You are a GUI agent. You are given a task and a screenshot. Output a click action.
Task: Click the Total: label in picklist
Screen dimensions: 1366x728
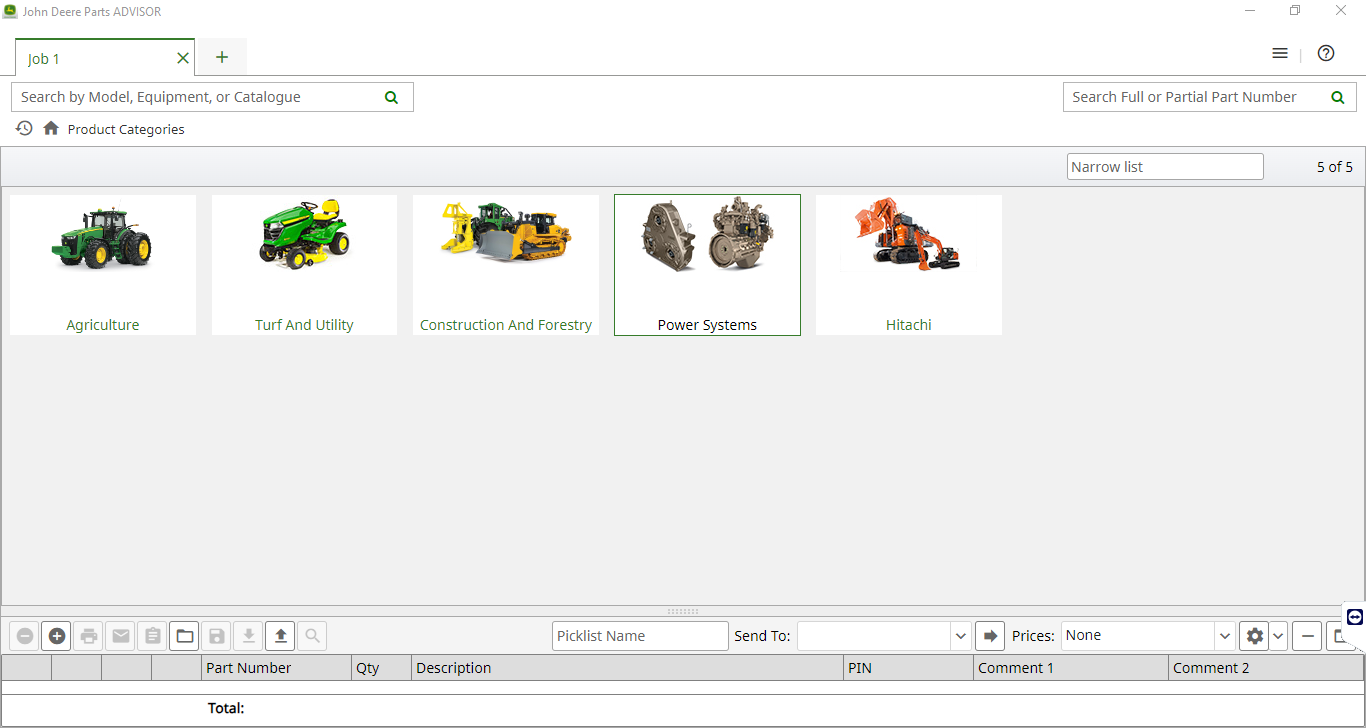226,708
